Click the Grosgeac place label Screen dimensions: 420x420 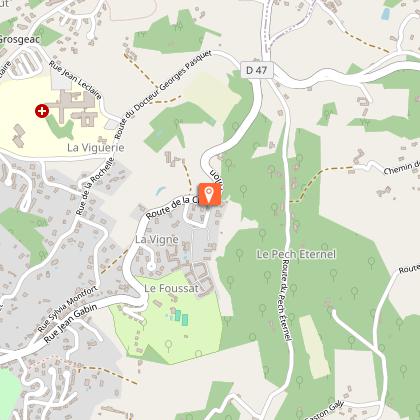pos(20,40)
